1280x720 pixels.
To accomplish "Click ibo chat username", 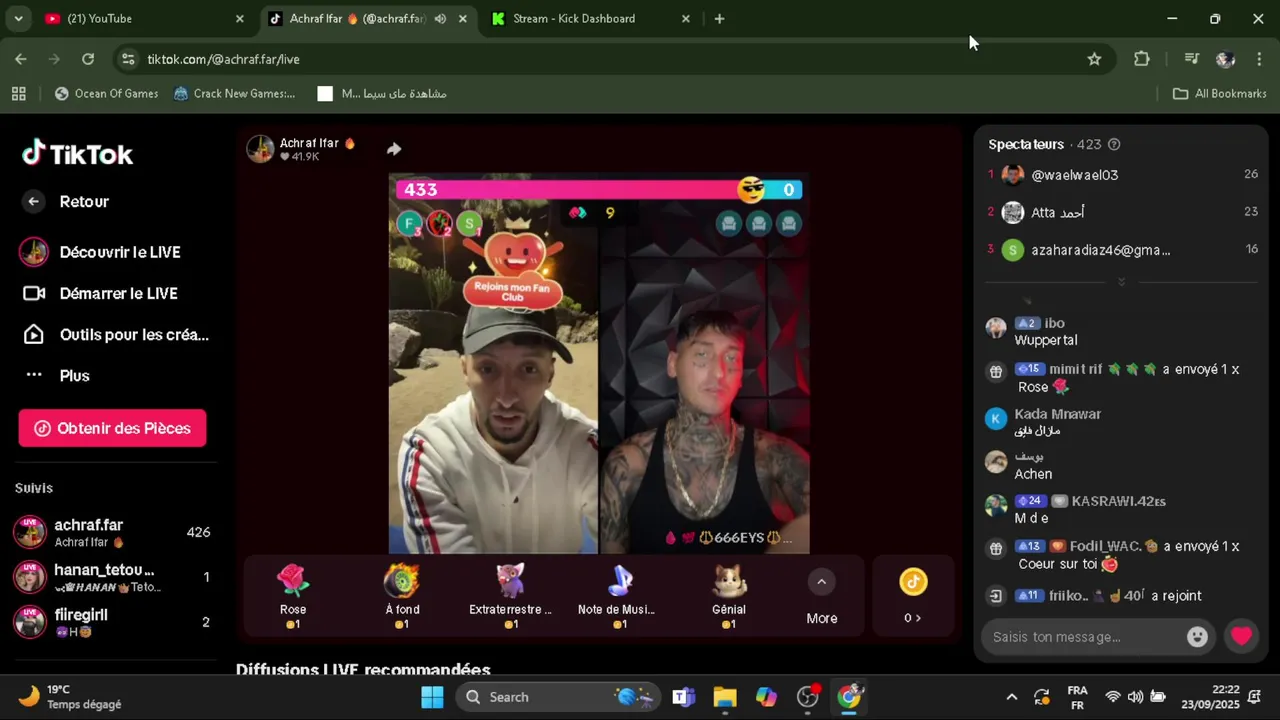I will click(1054, 323).
